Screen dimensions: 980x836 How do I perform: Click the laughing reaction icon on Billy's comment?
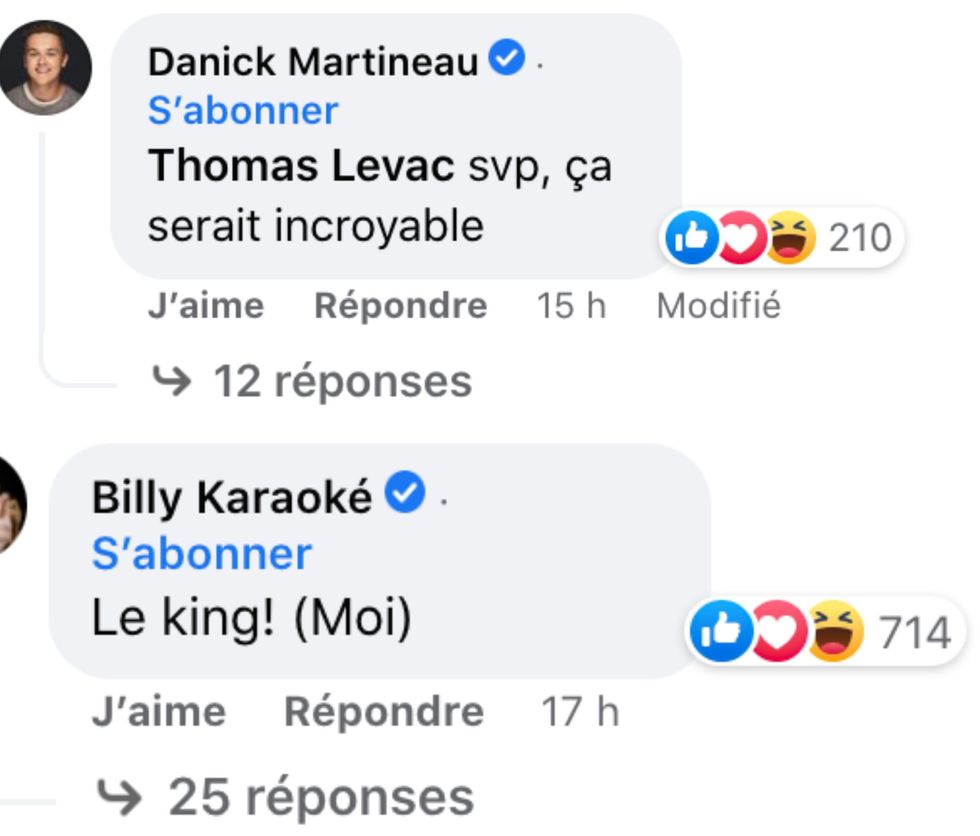(835, 633)
